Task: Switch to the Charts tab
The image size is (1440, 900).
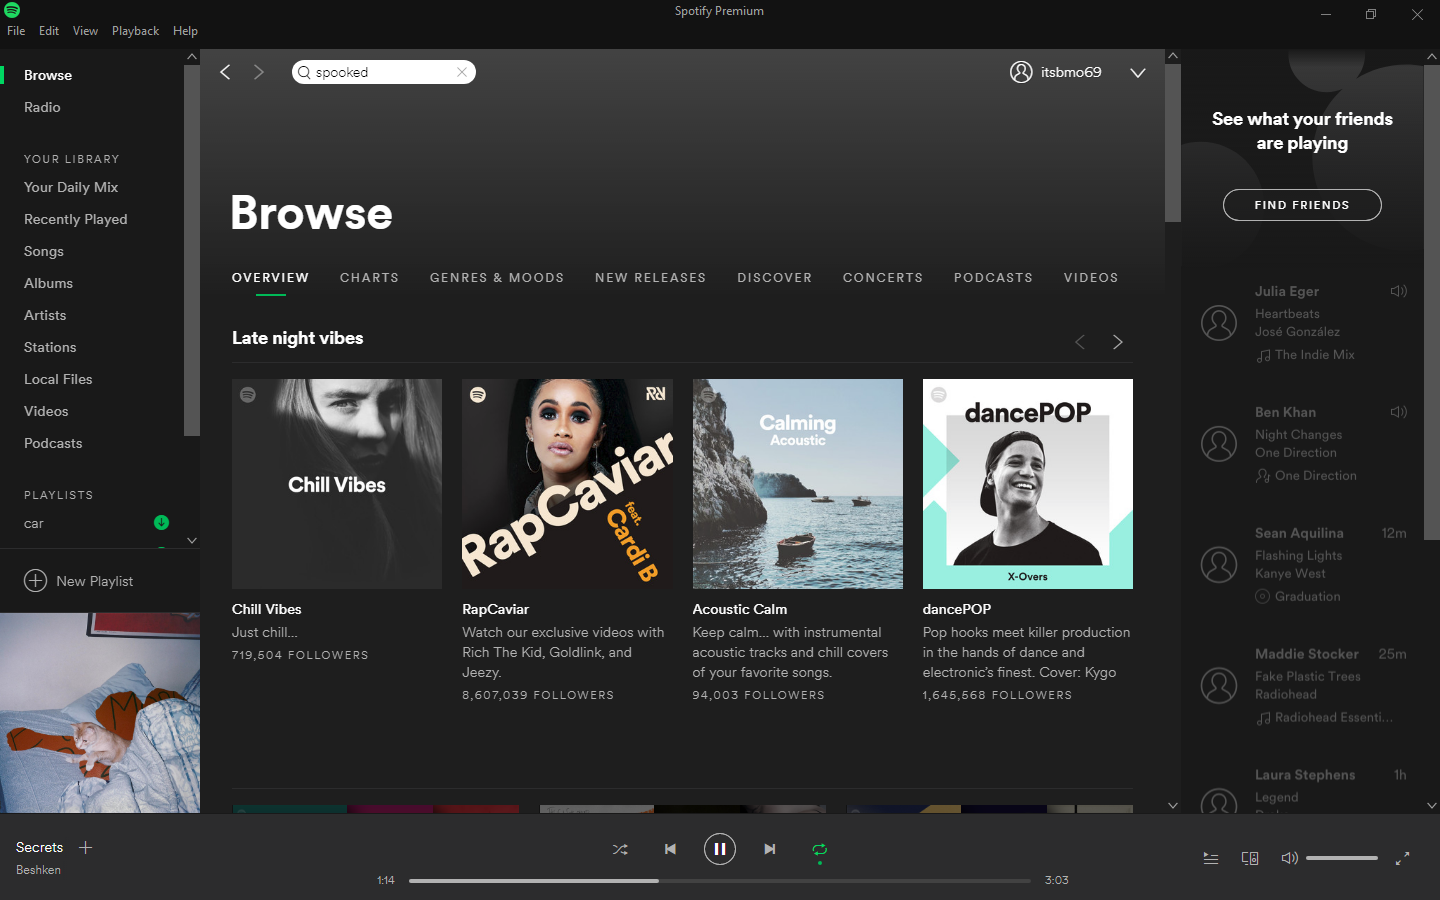Action: [x=369, y=278]
